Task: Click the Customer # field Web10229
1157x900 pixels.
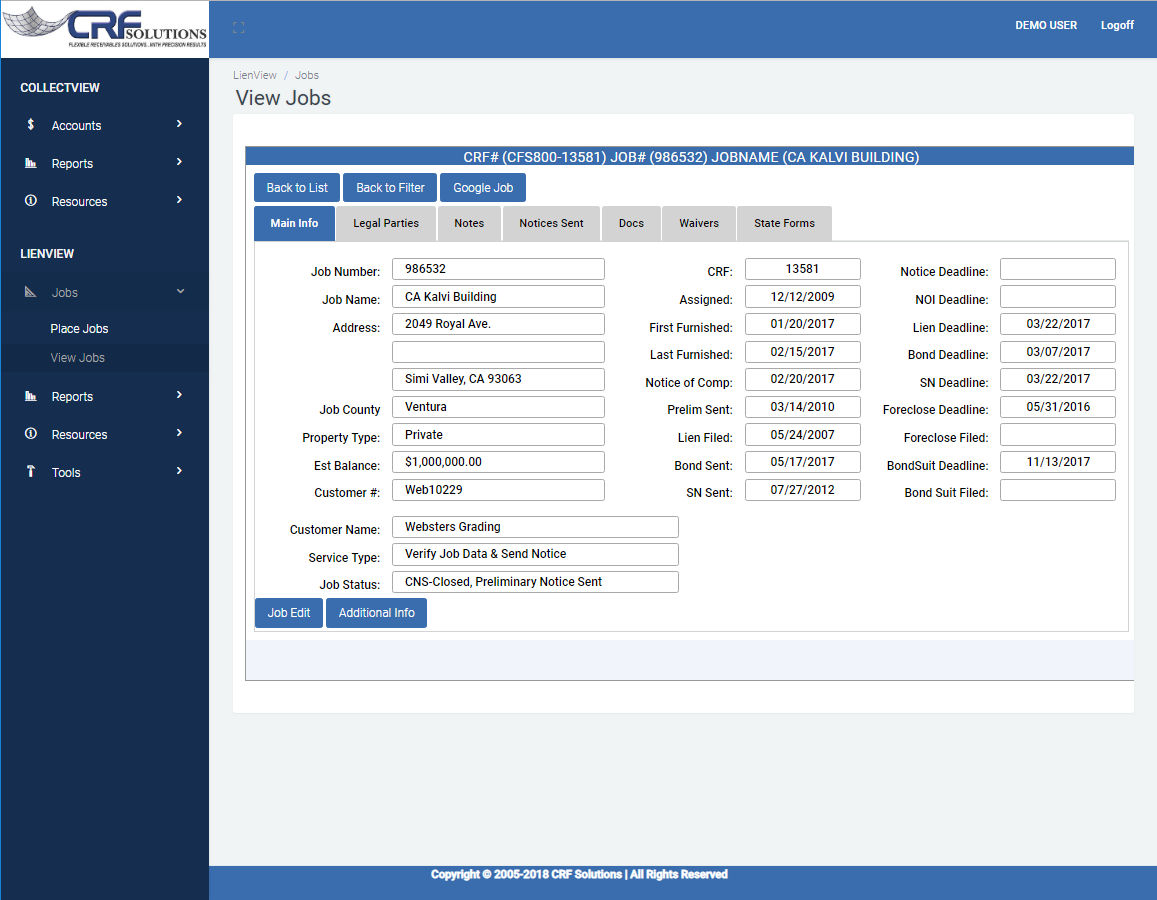Action: pos(498,490)
